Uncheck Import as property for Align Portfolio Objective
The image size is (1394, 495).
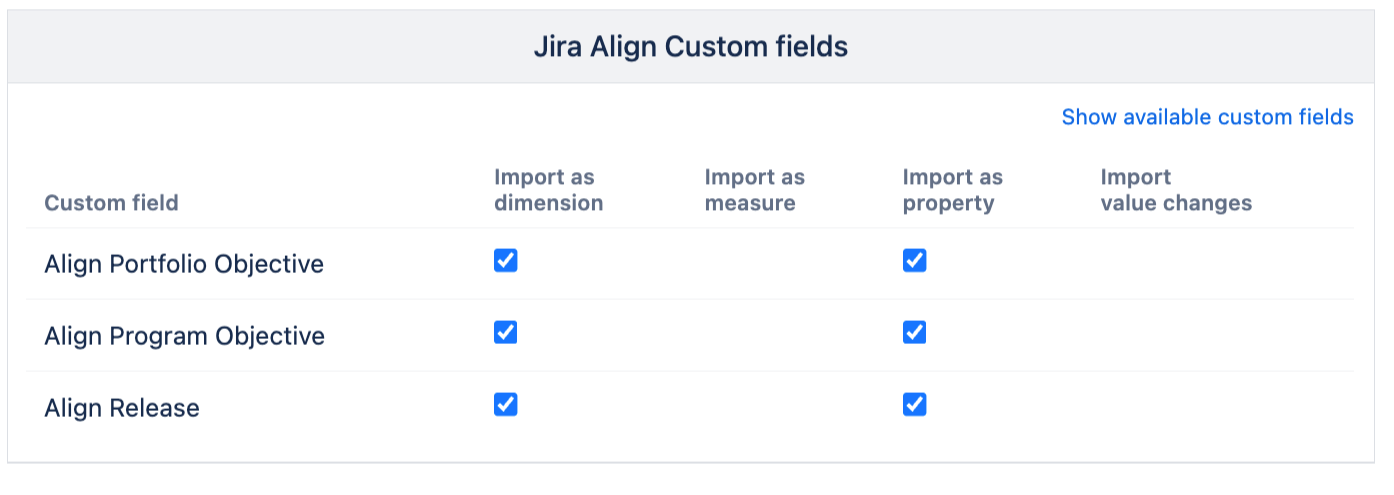914,261
